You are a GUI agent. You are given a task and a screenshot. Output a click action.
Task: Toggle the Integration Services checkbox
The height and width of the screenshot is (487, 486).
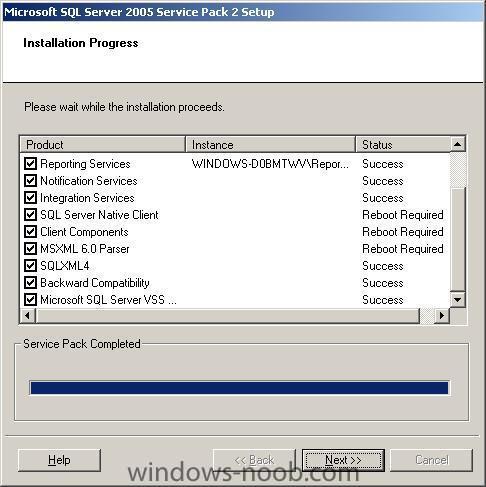(30, 198)
